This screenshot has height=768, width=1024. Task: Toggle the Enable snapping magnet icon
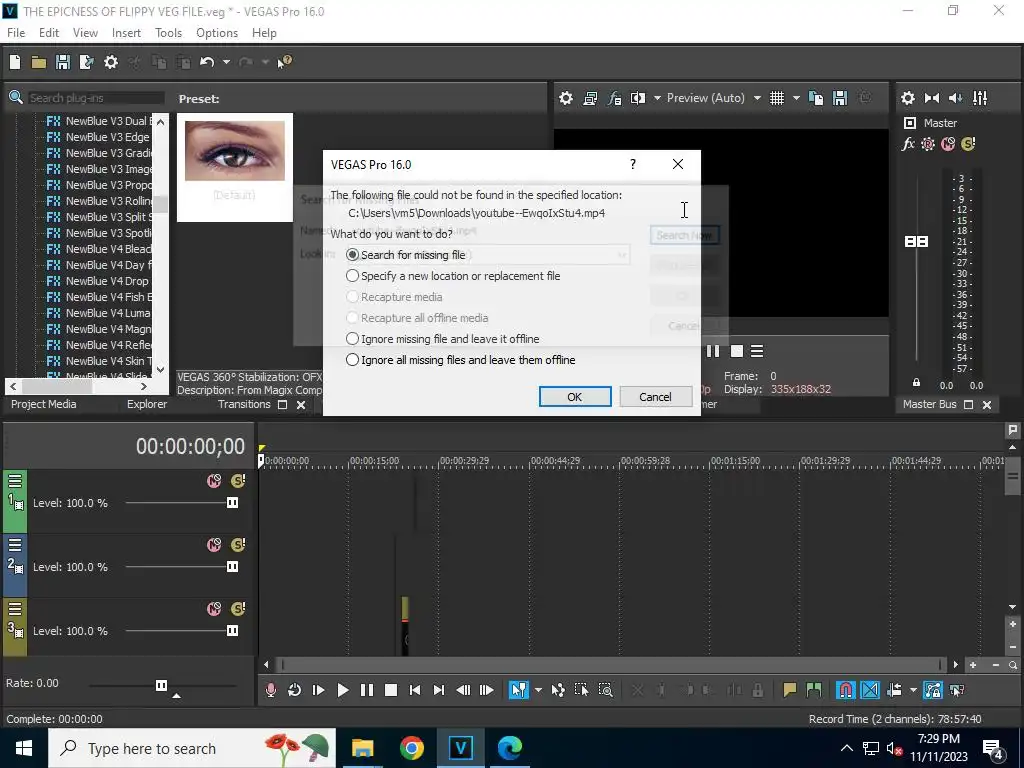pyautogui.click(x=845, y=690)
